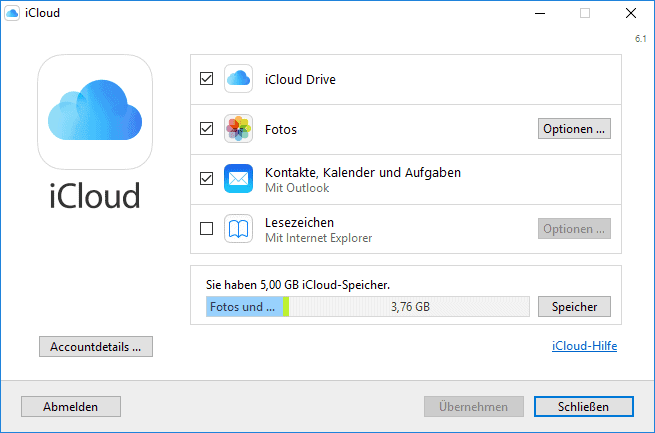Click the blue Mail envelope icon
Image resolution: width=655 pixels, height=433 pixels.
coord(238,179)
